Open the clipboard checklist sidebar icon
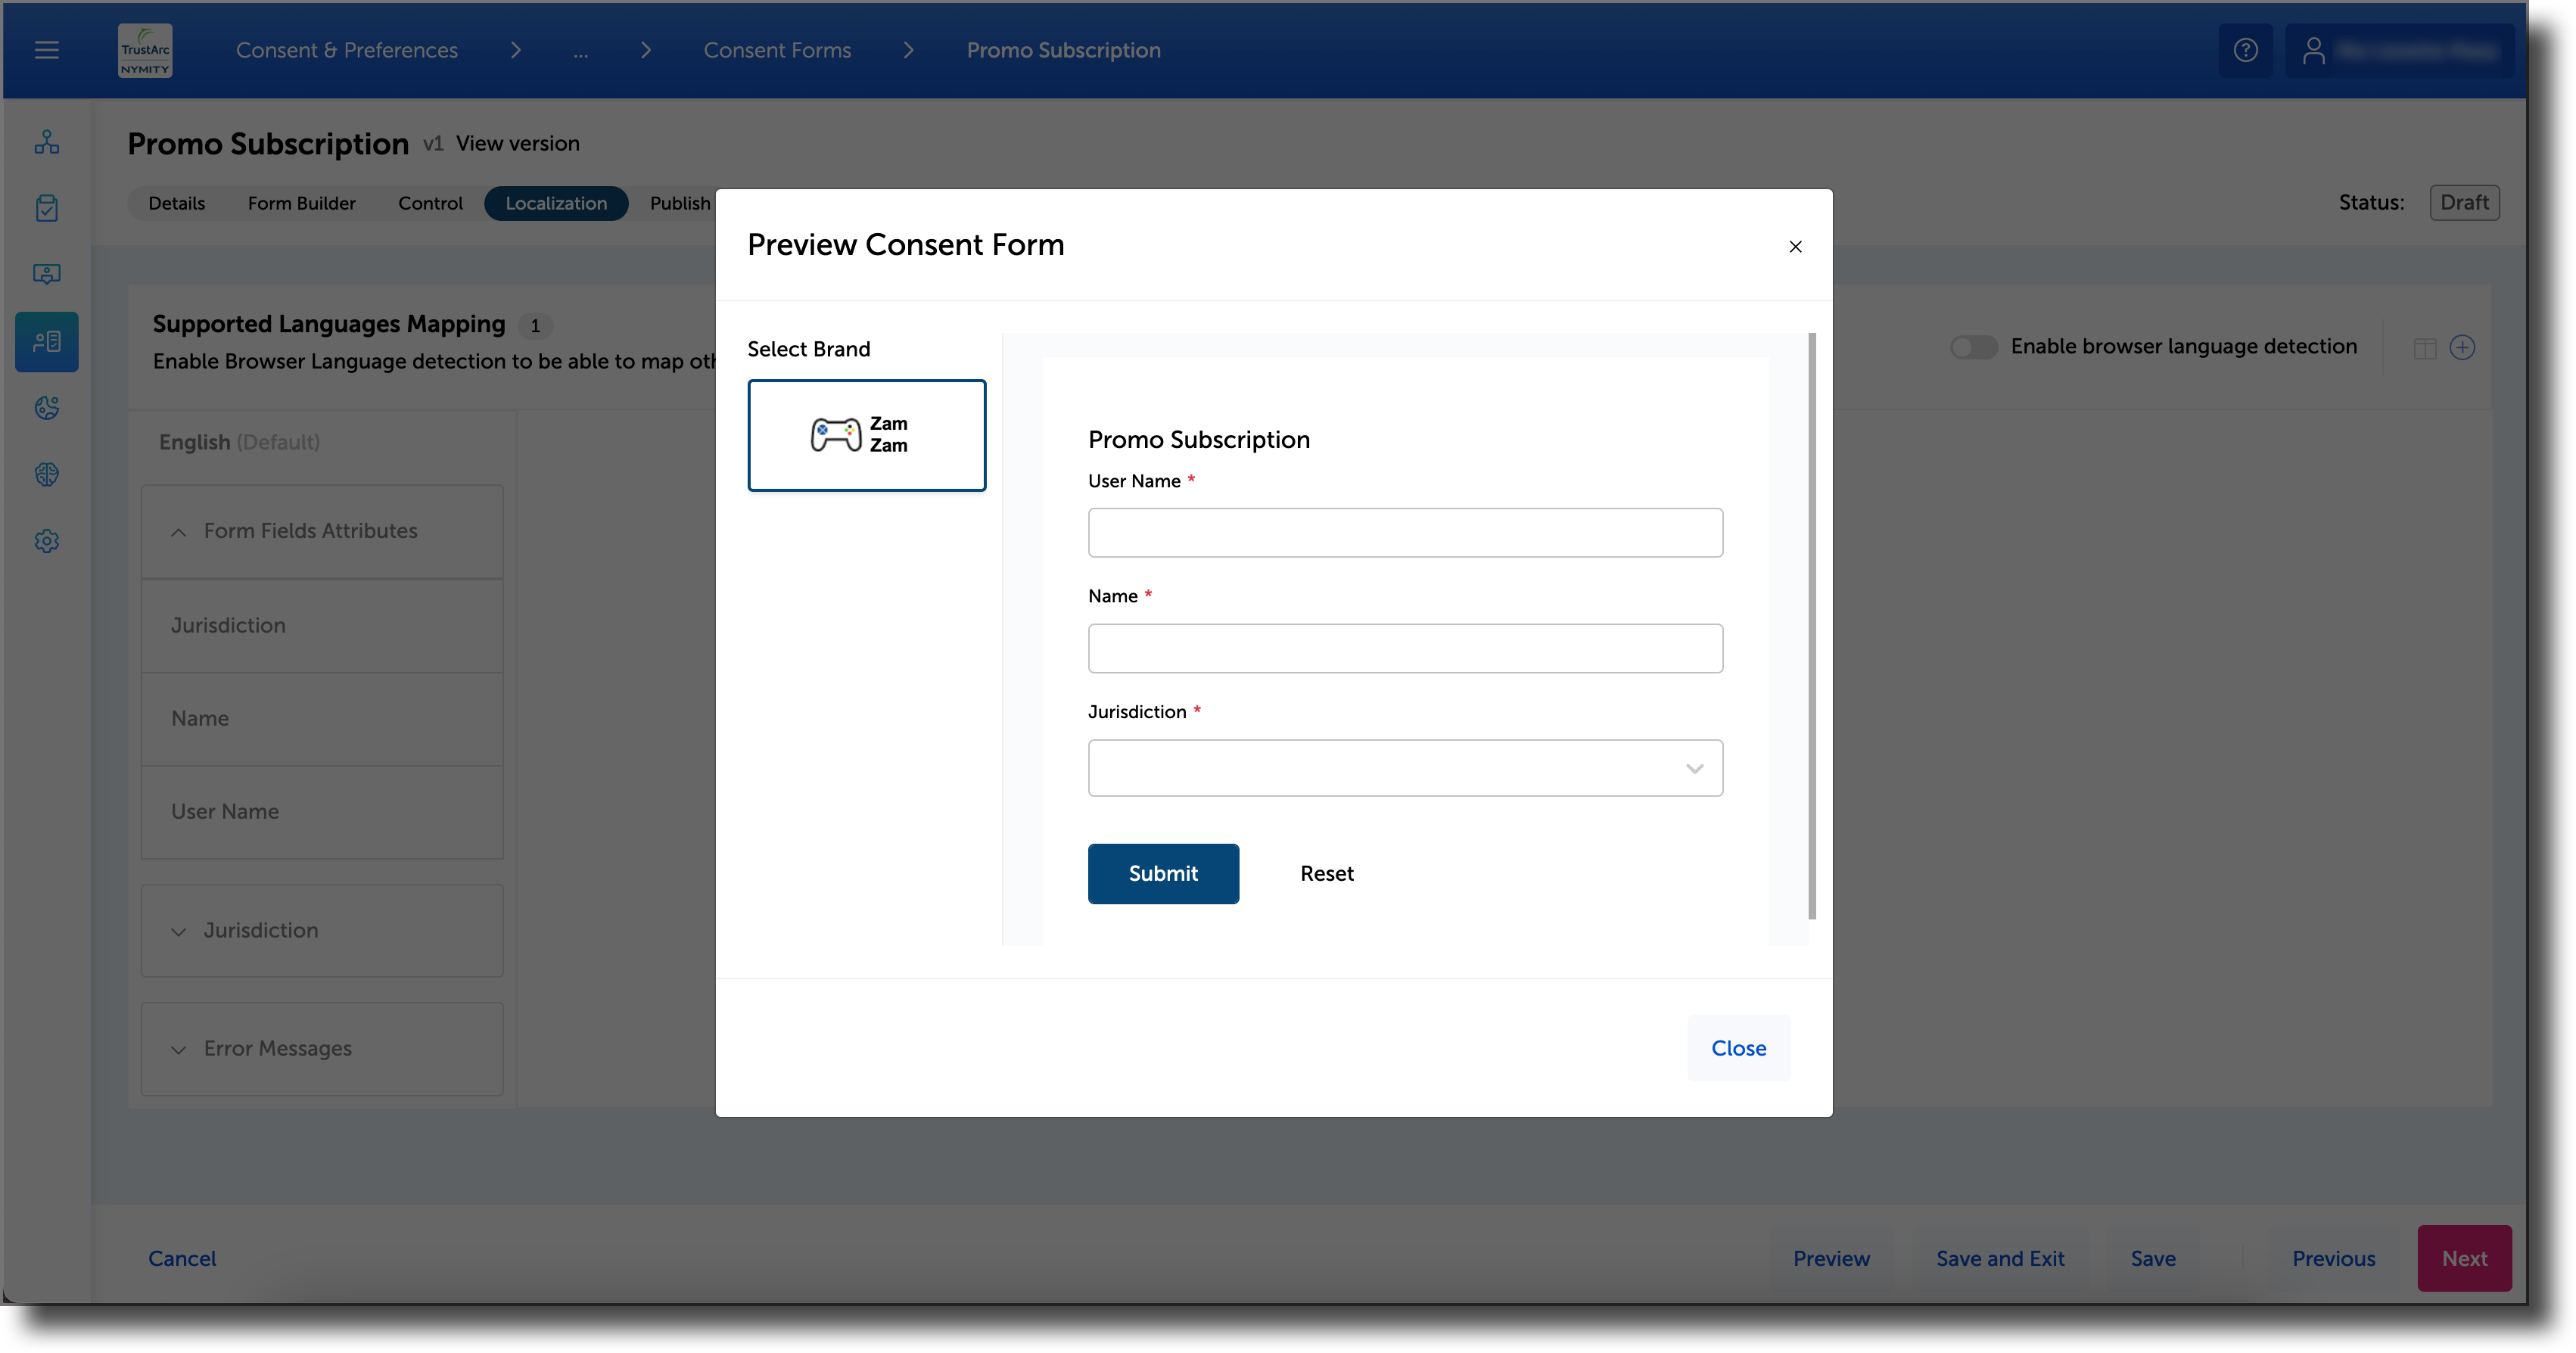This screenshot has height=1353, width=2576. click(x=46, y=208)
